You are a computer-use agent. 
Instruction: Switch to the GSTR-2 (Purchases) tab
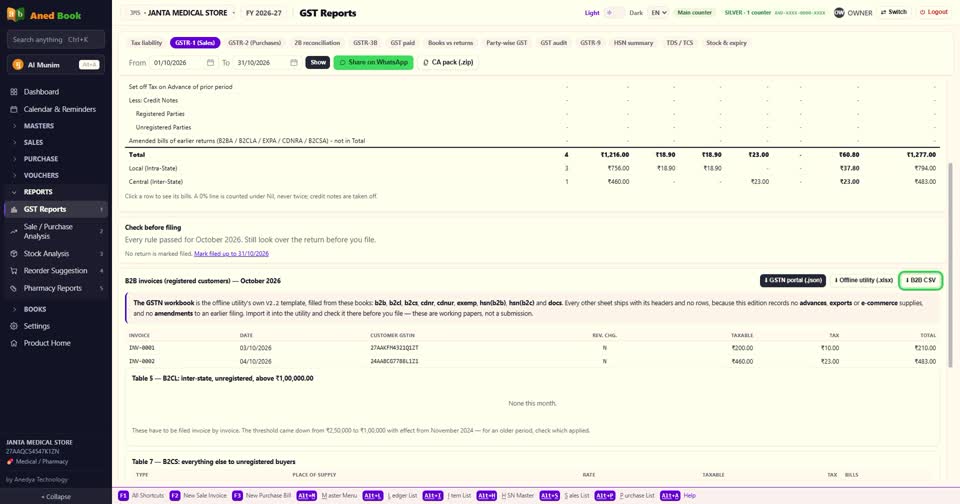coord(255,43)
